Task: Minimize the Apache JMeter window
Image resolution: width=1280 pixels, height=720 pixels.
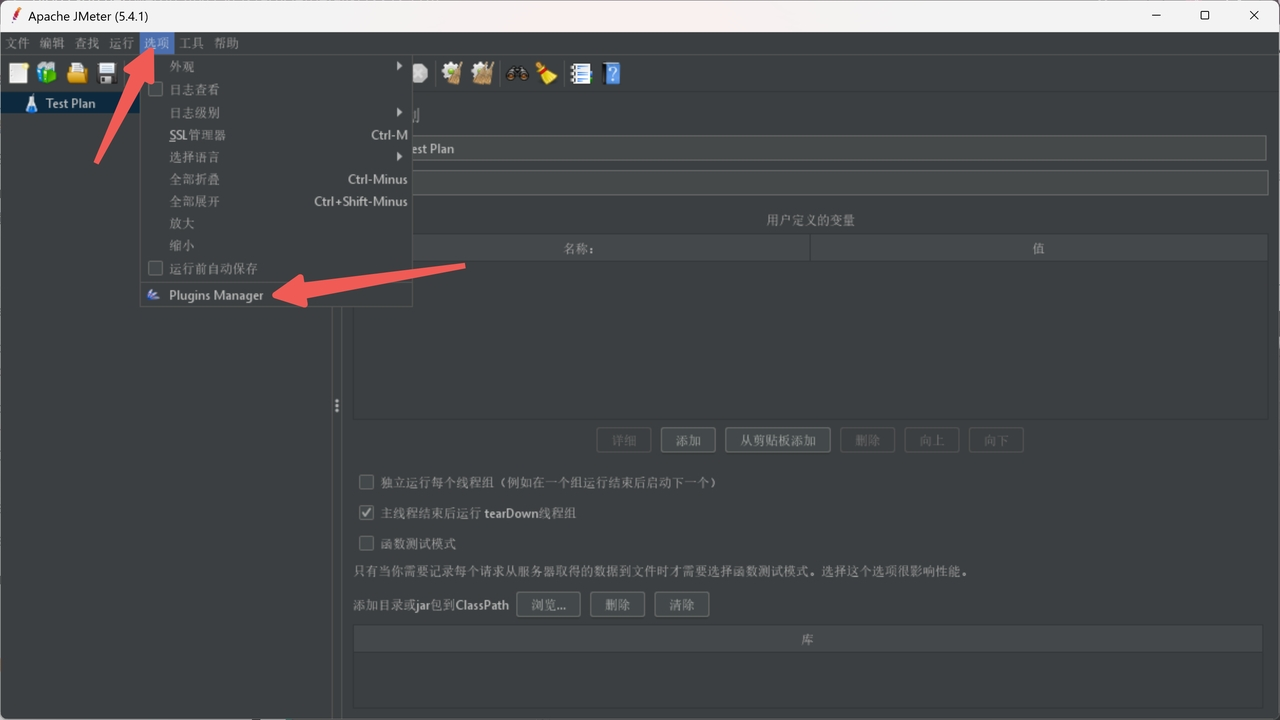Action: click(1158, 15)
